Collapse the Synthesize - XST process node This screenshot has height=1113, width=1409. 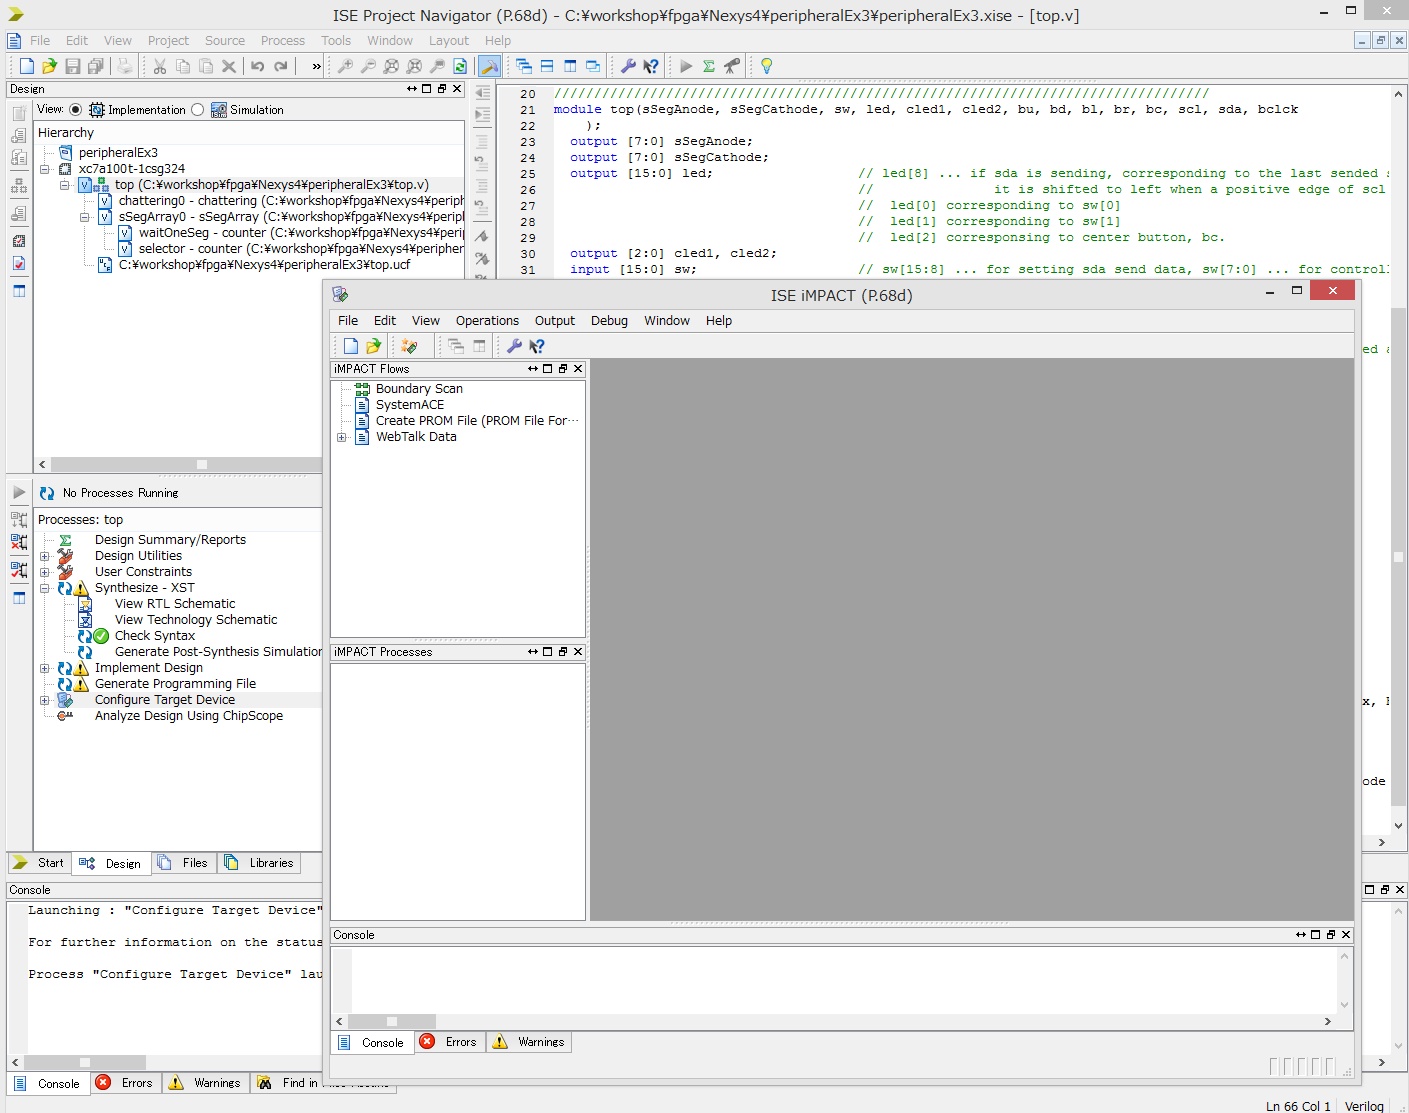[44, 588]
